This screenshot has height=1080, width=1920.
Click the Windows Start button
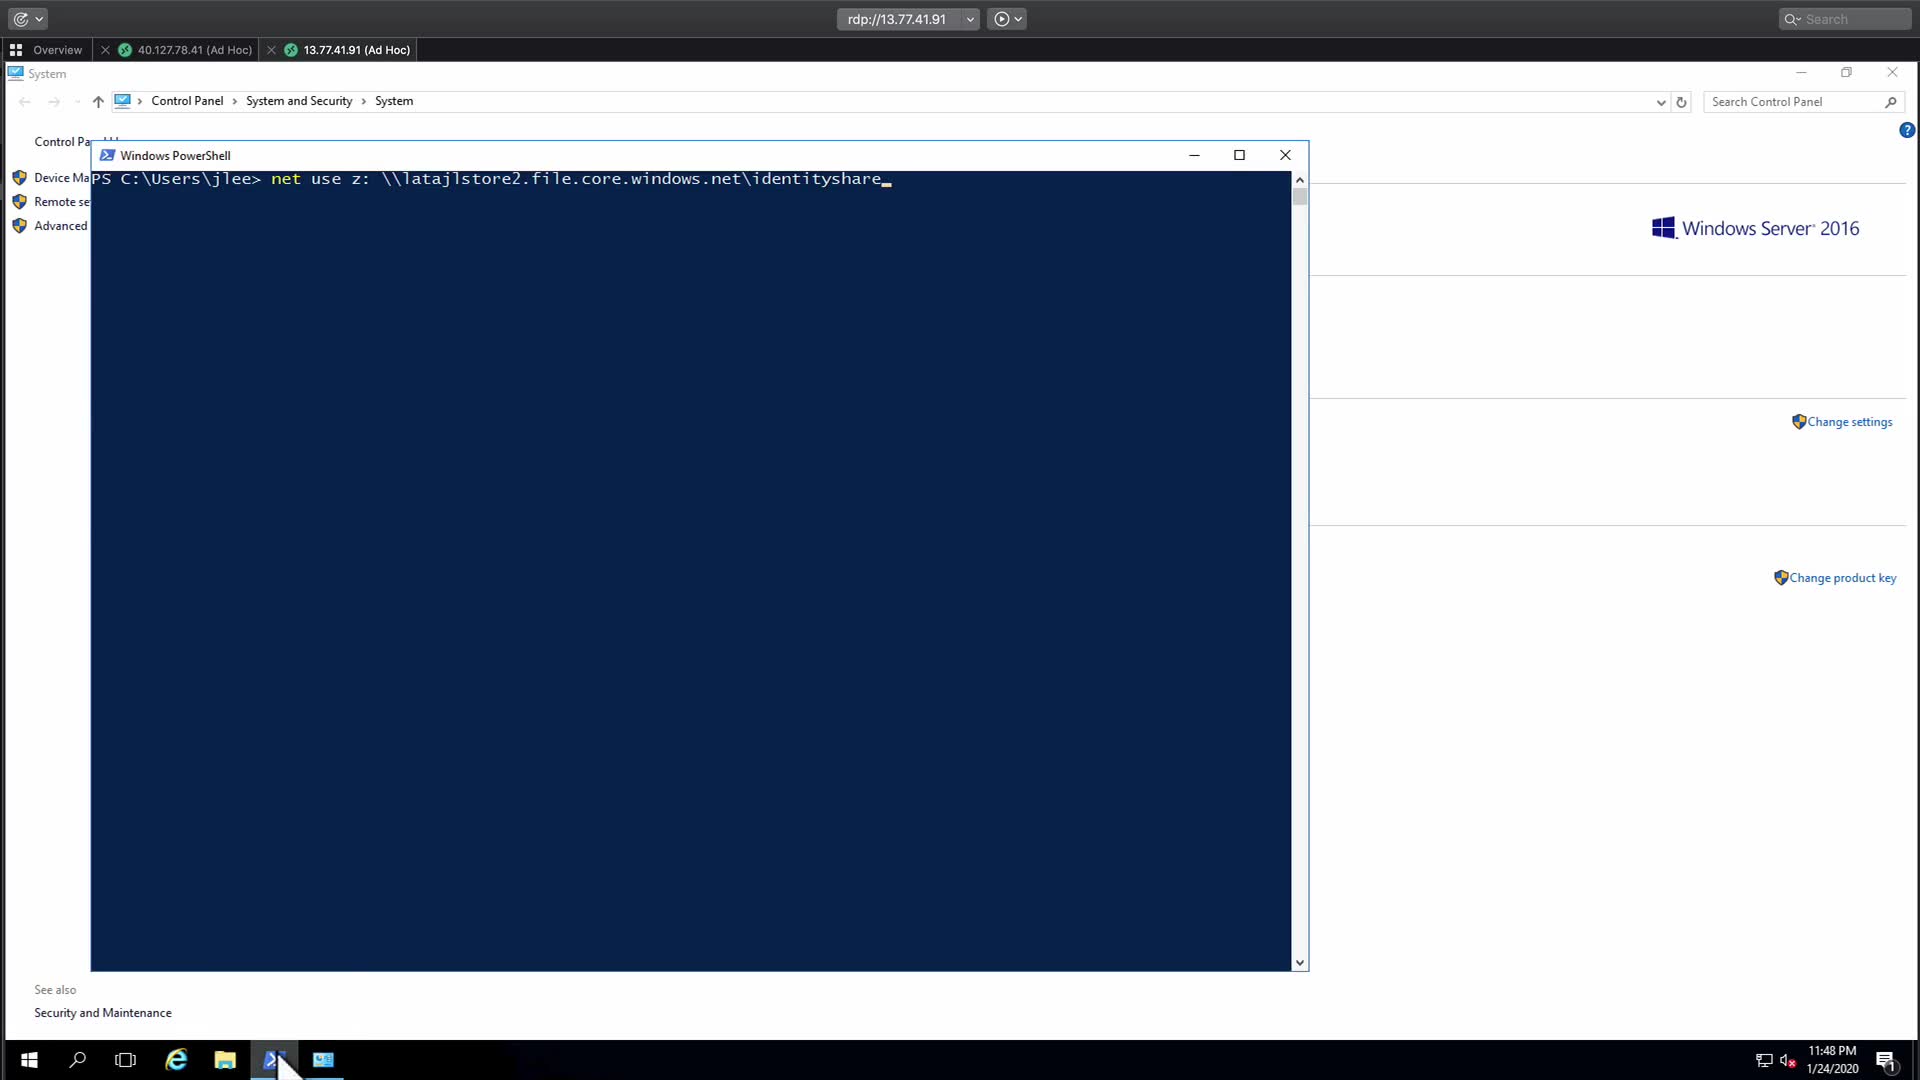29,1060
